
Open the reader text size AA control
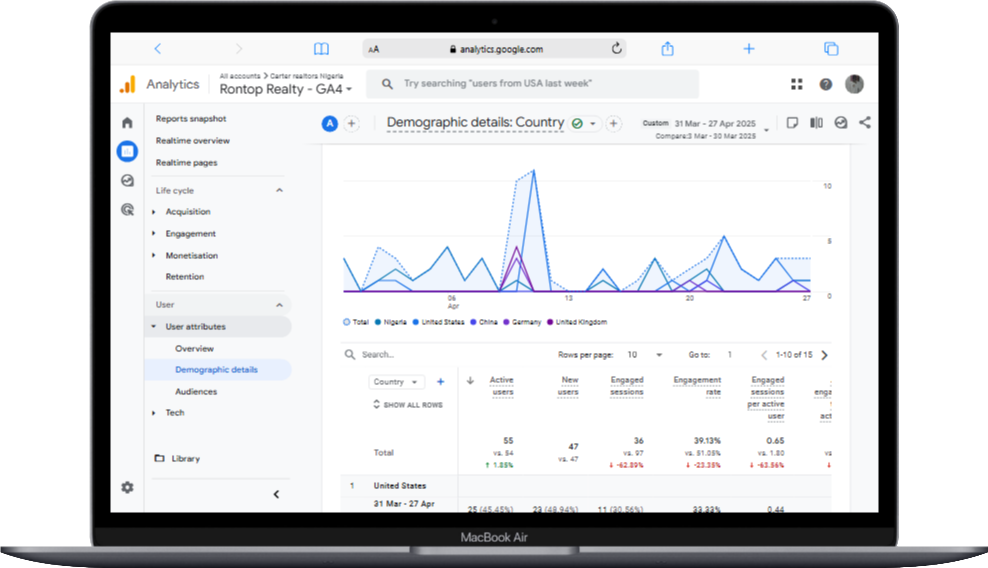[x=374, y=49]
